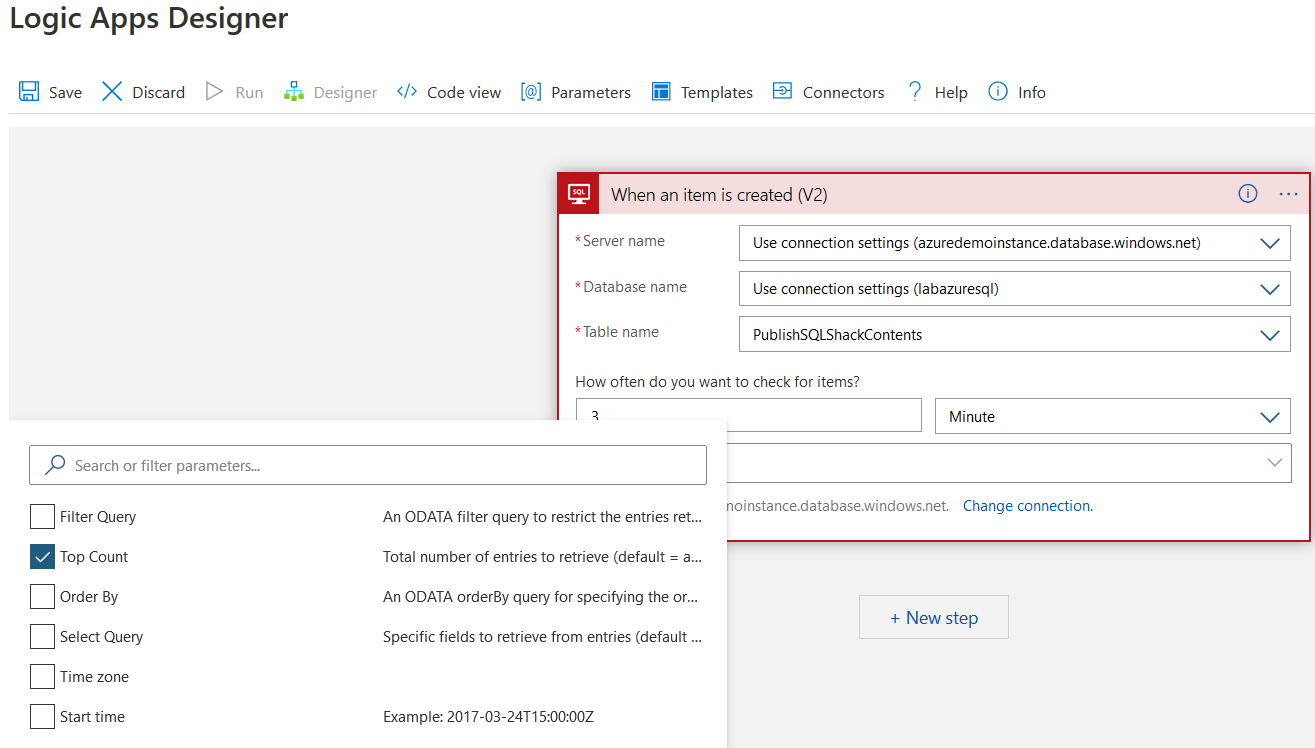Viewport: 1315px width, 748px height.
Task: Expand the Server name dropdown
Action: coord(1270,243)
